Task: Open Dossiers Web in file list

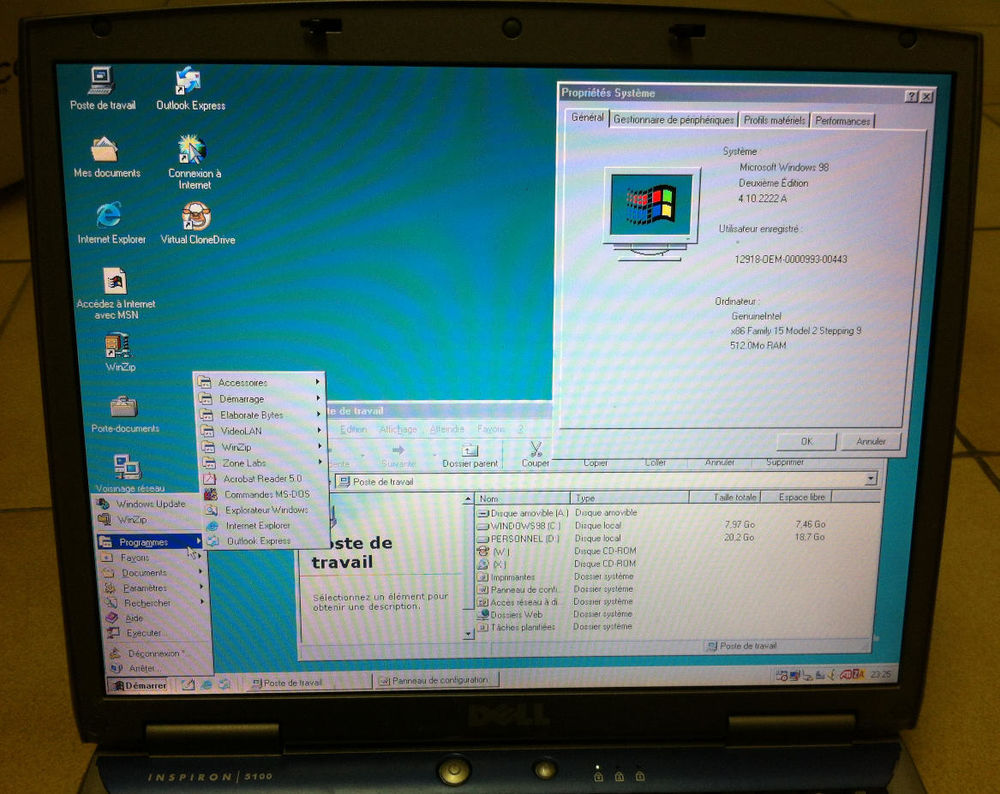Action: 510,615
